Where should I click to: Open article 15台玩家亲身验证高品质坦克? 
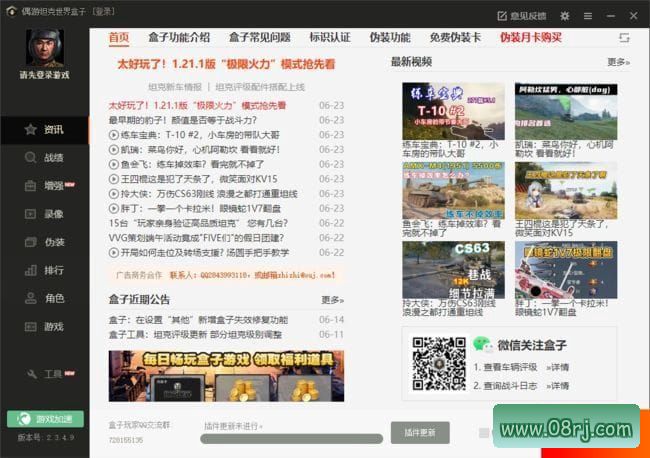[198, 223]
